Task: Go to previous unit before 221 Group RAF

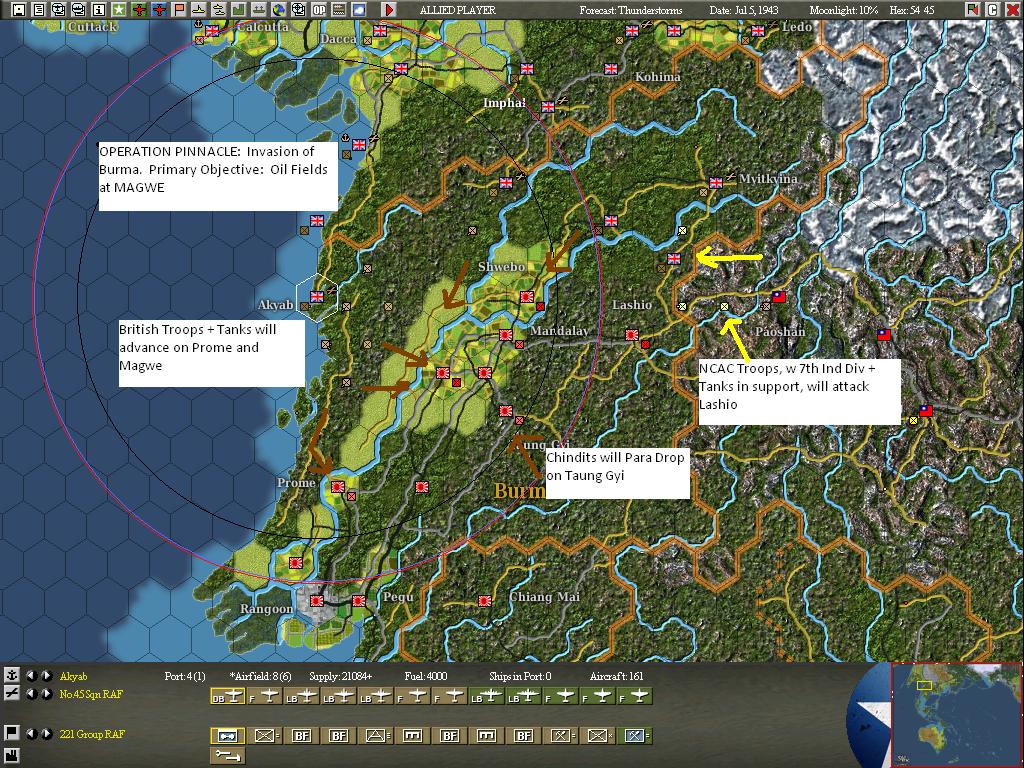Action: pyautogui.click(x=31, y=733)
